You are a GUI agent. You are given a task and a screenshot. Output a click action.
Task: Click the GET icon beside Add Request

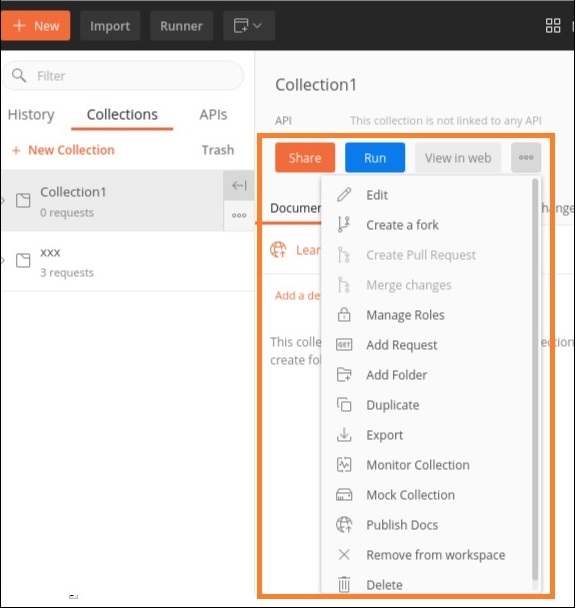(344, 345)
